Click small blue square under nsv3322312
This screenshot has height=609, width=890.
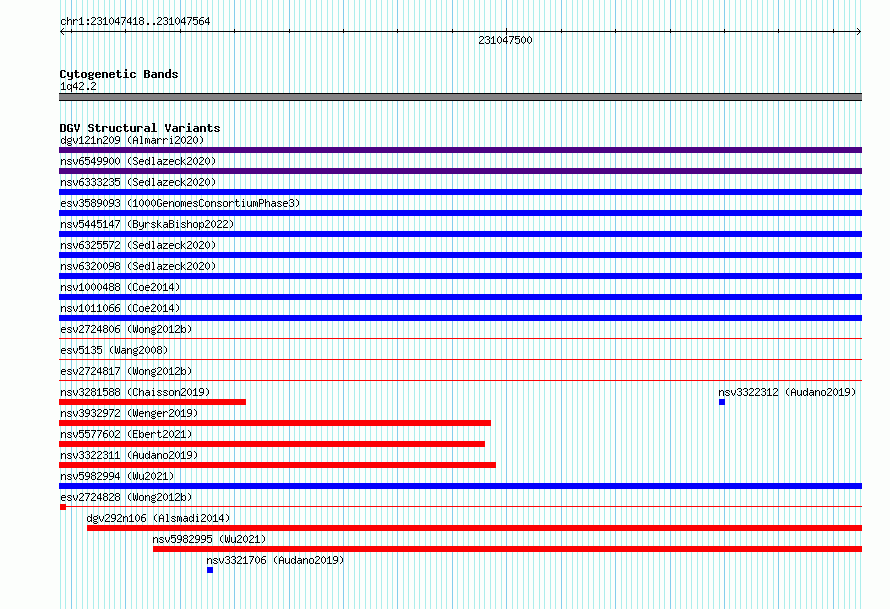[722, 402]
